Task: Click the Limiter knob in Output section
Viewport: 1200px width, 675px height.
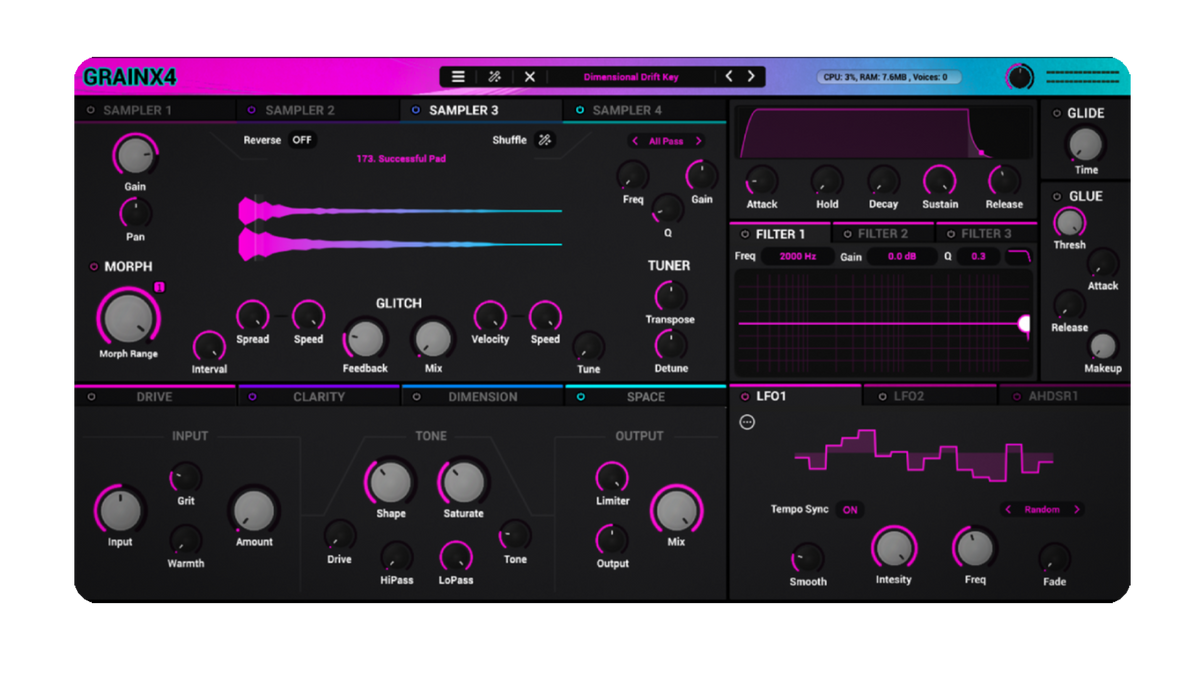Action: 612,478
